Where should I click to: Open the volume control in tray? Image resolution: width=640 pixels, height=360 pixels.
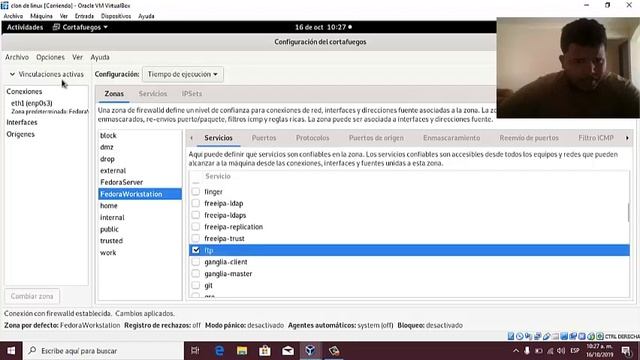pos(561,351)
